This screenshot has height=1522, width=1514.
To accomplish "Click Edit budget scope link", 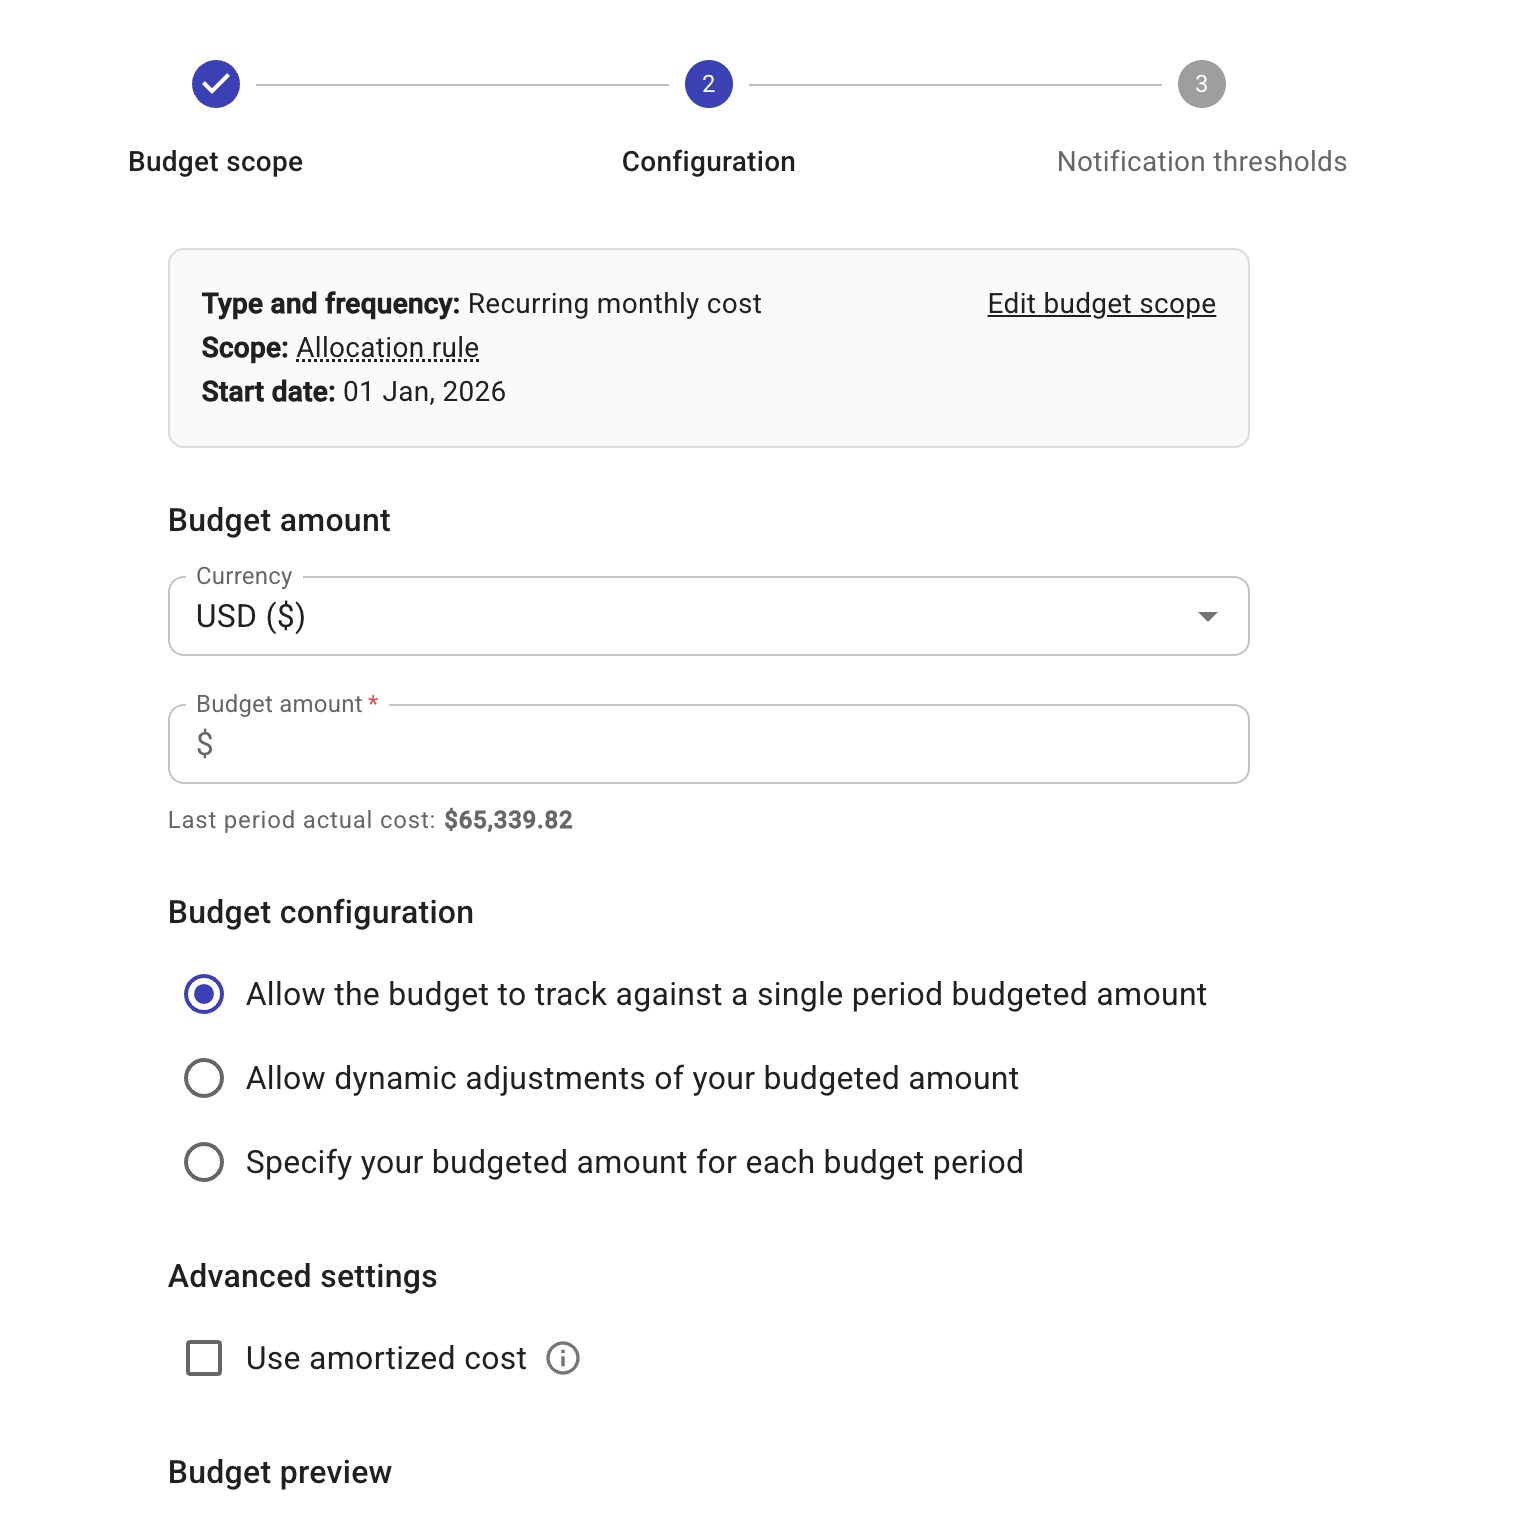I will pos(1101,304).
